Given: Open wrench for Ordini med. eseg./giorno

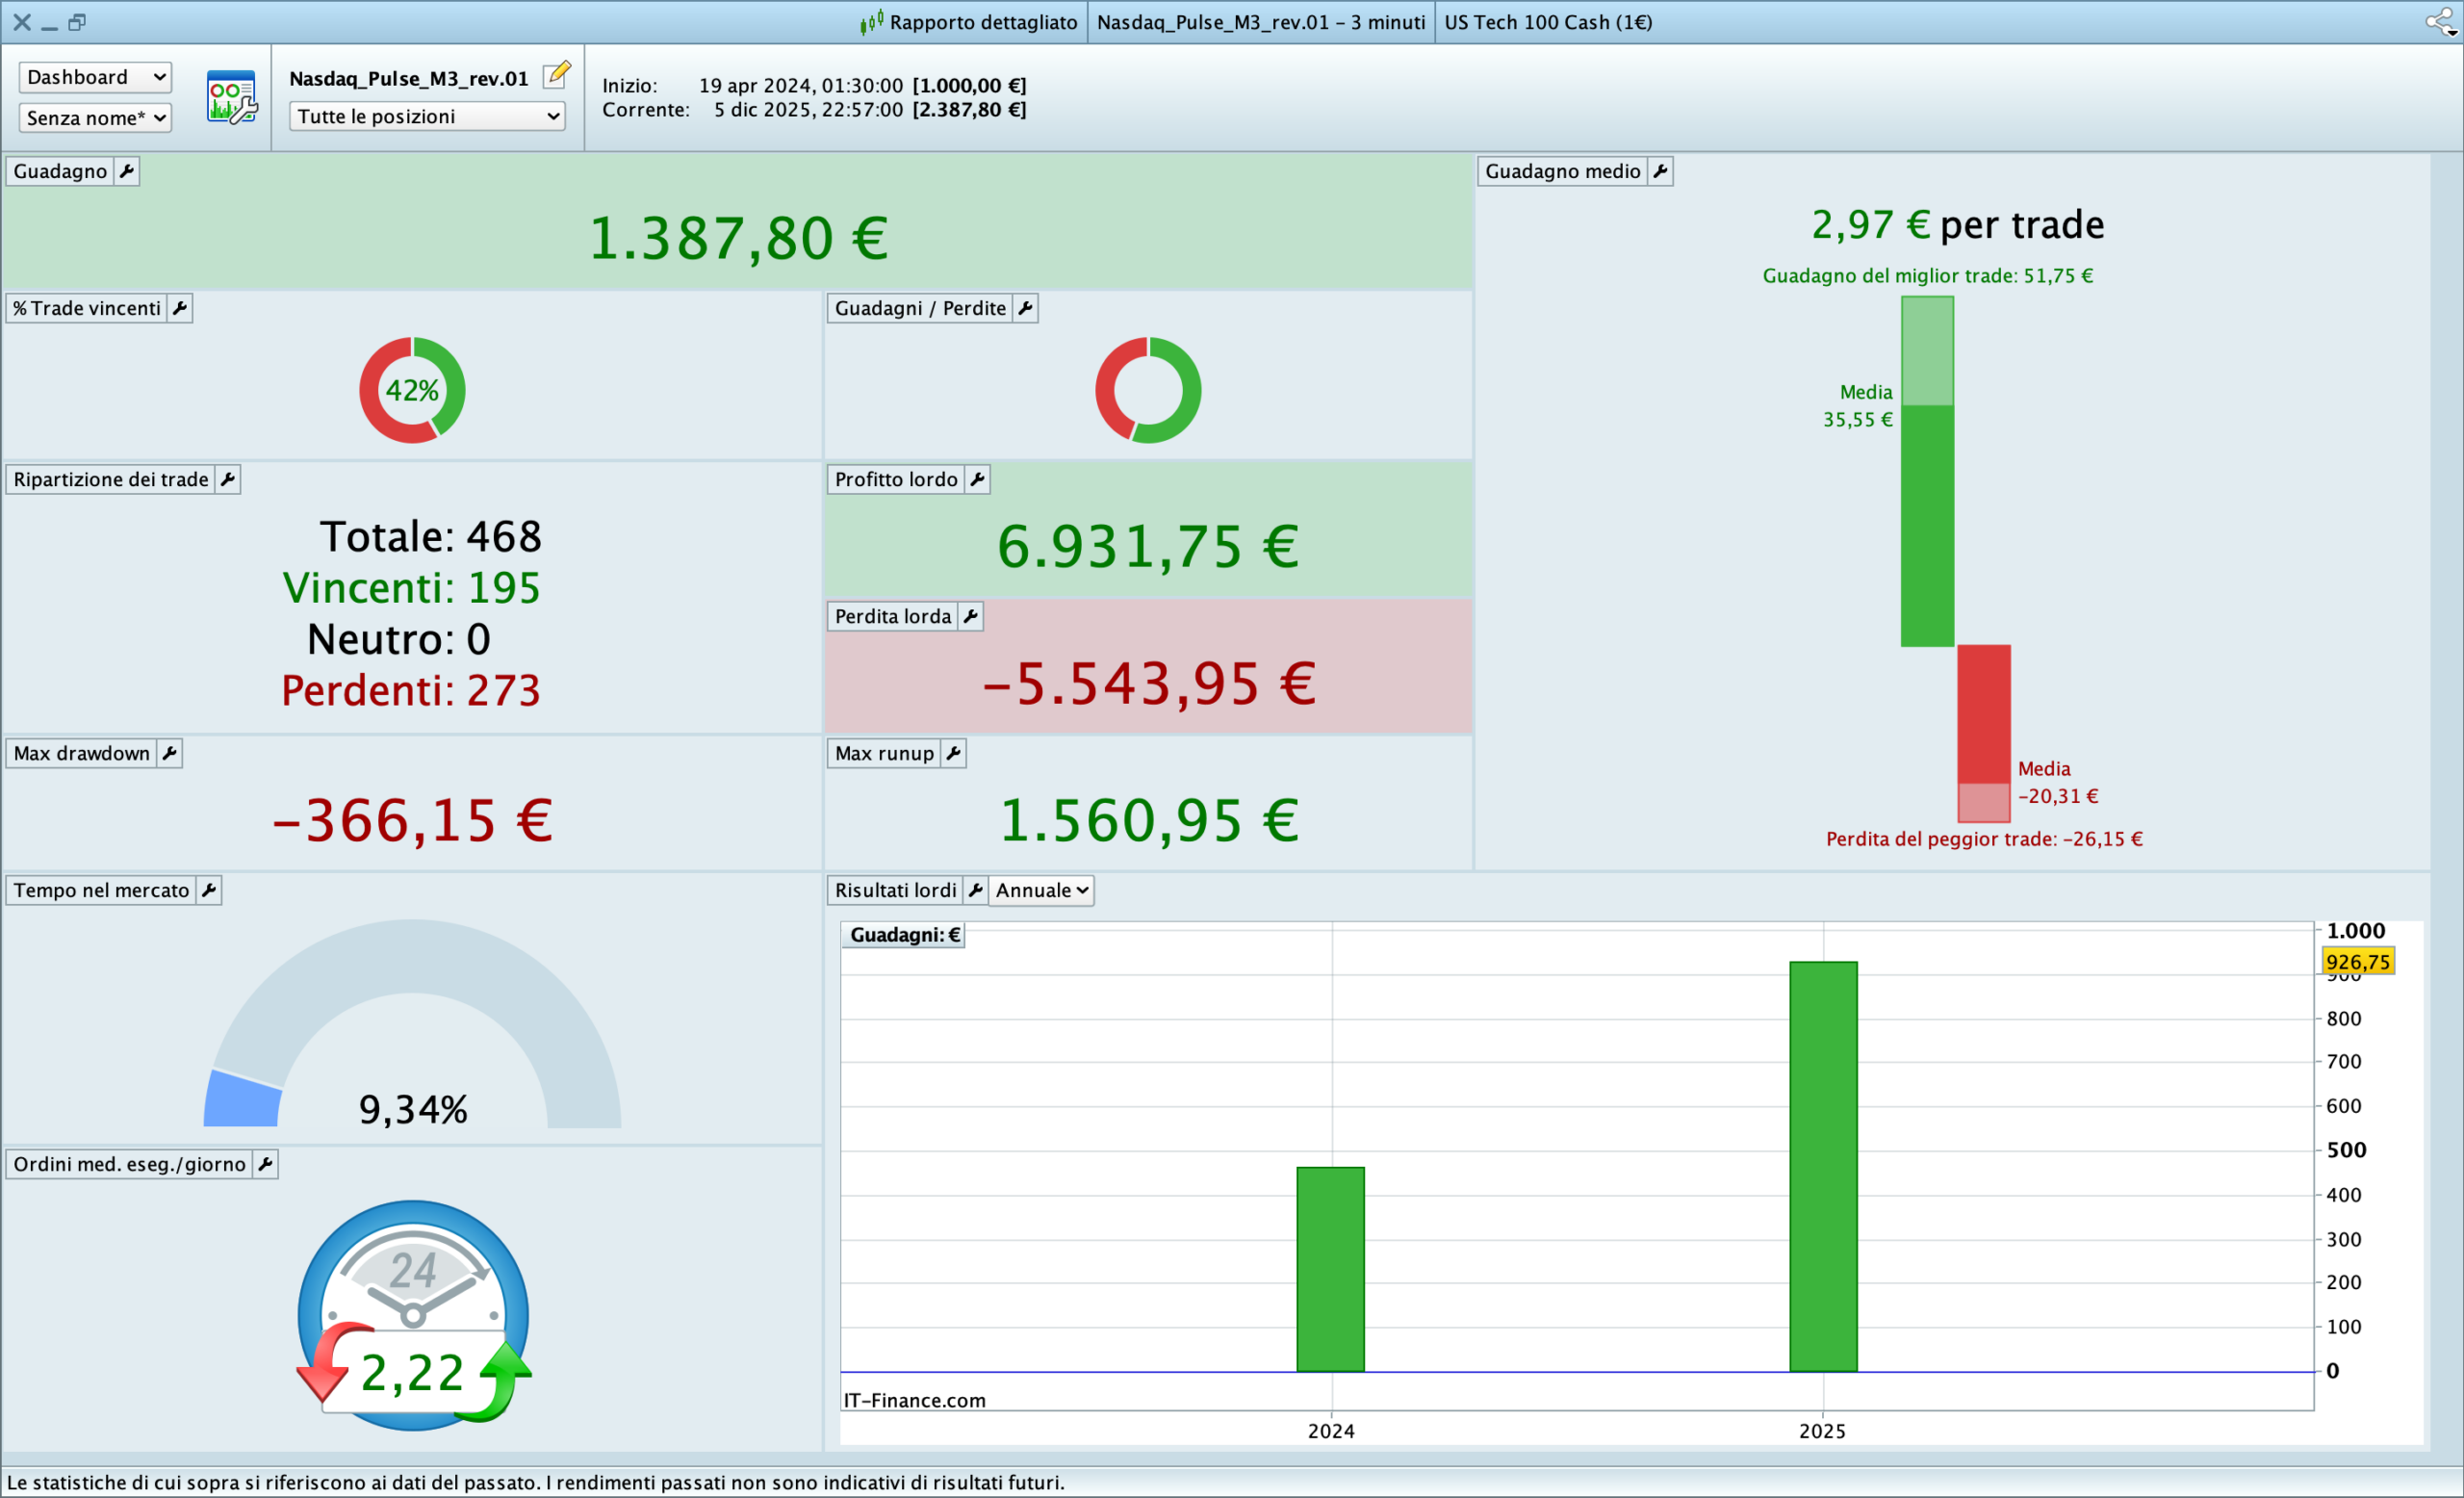Looking at the screenshot, I should click(265, 1164).
